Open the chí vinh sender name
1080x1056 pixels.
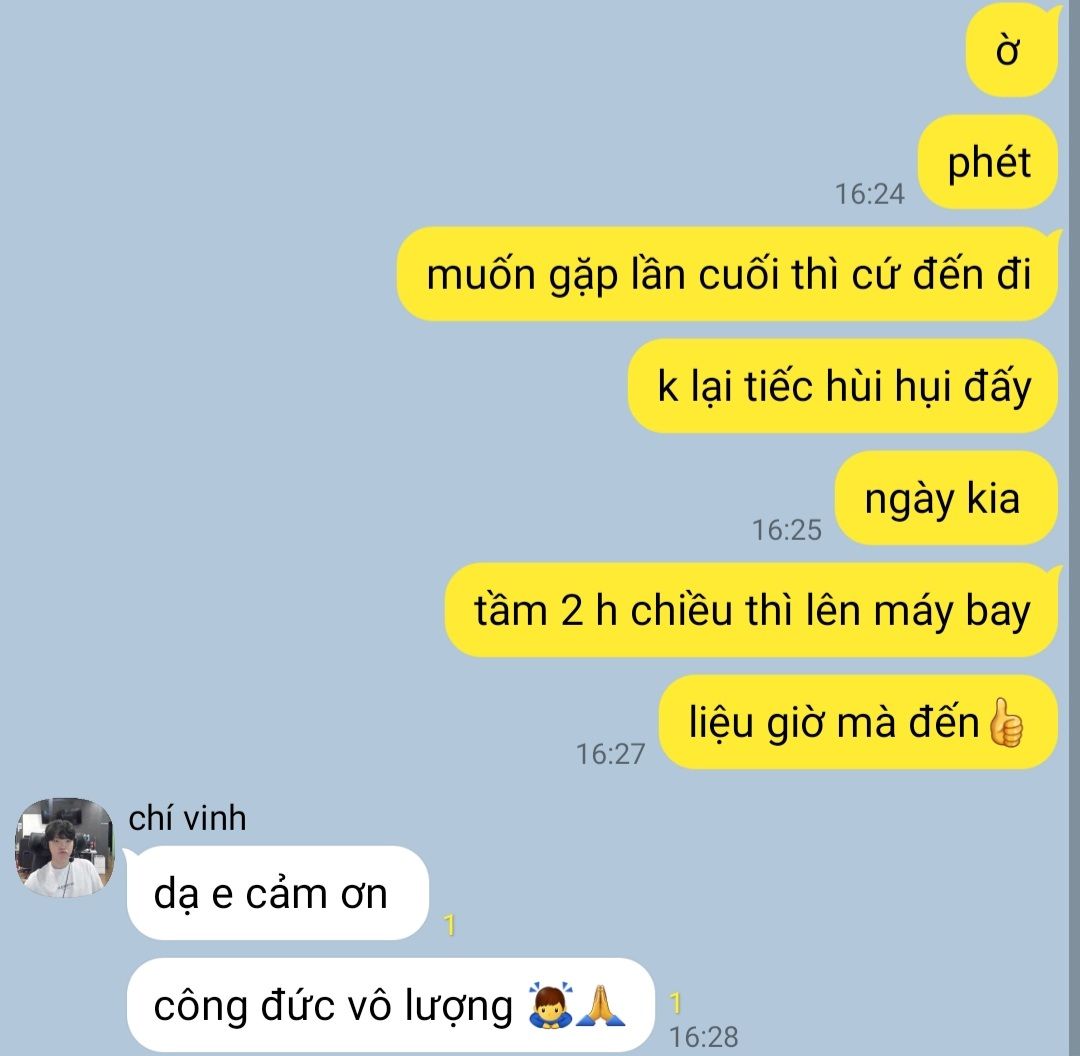[187, 818]
